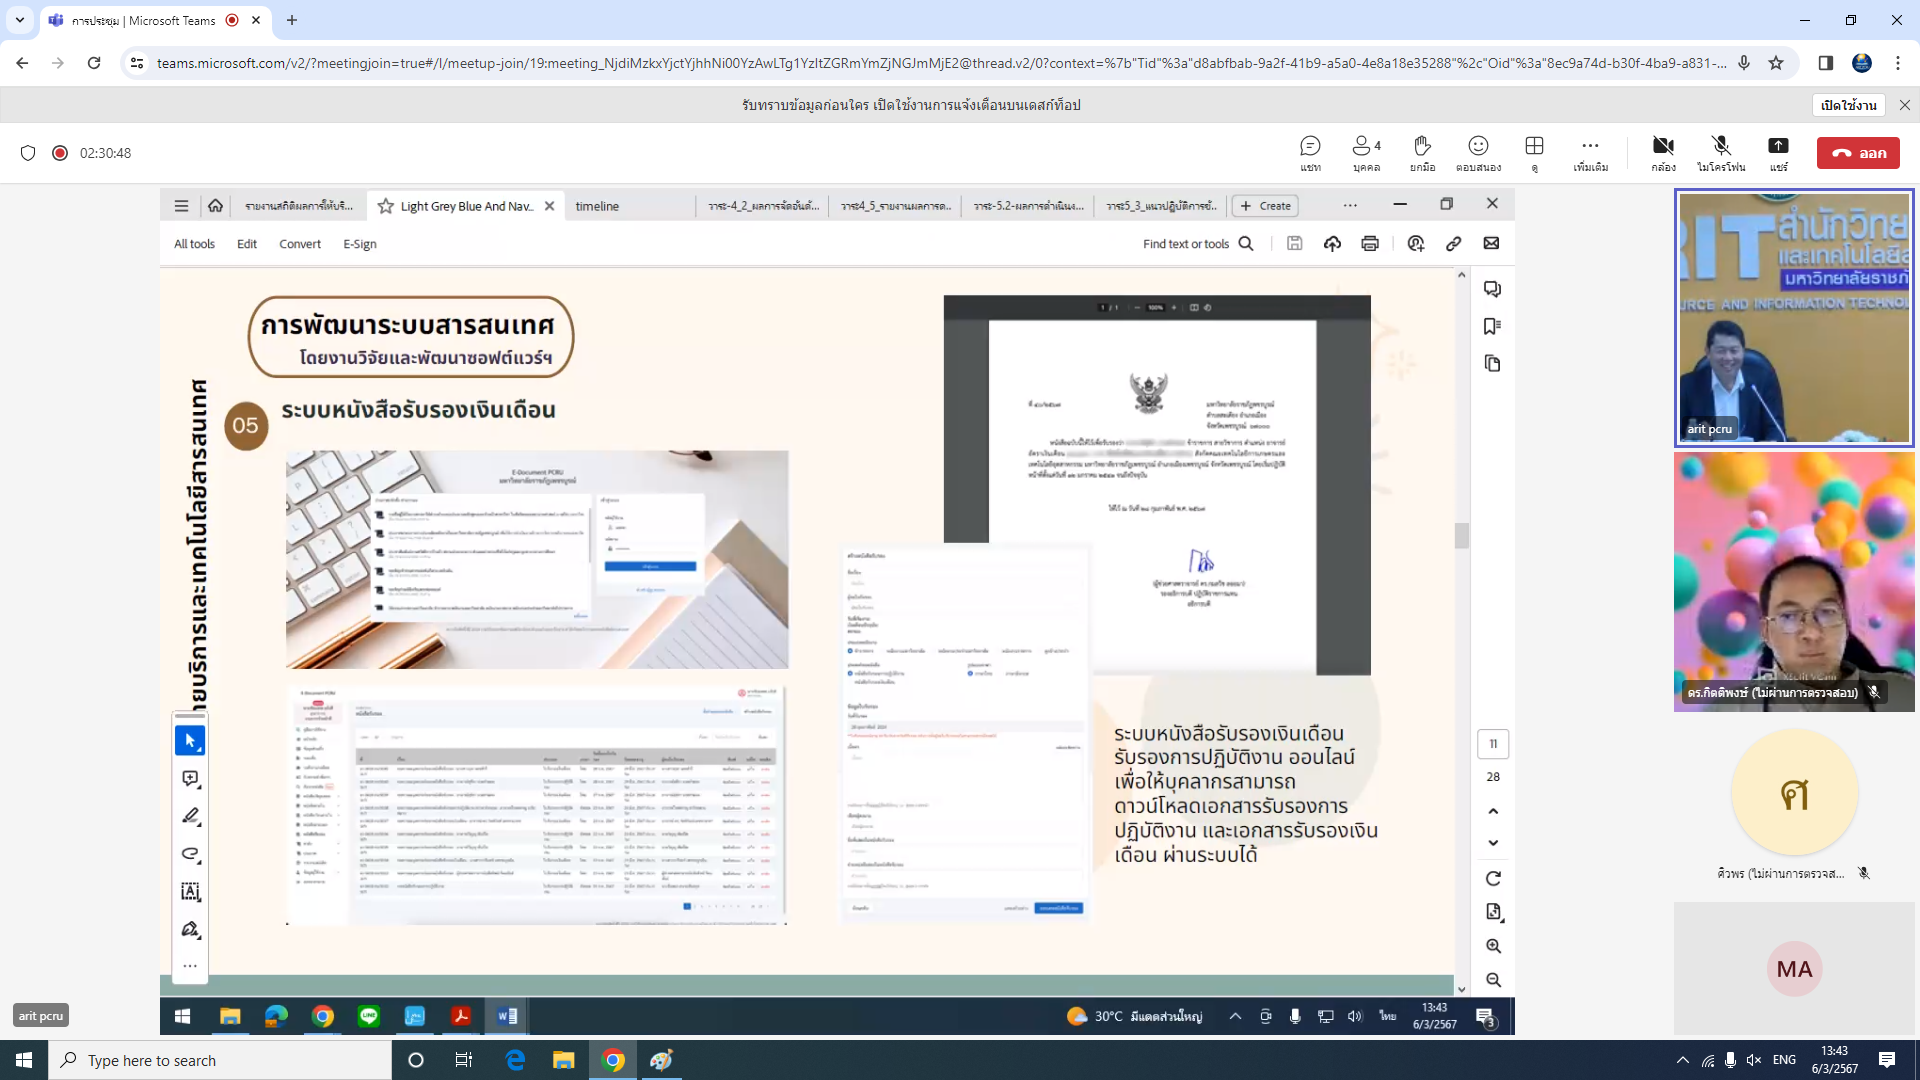Open the reactions menu
The width and height of the screenshot is (1920, 1080).
(x=1478, y=153)
